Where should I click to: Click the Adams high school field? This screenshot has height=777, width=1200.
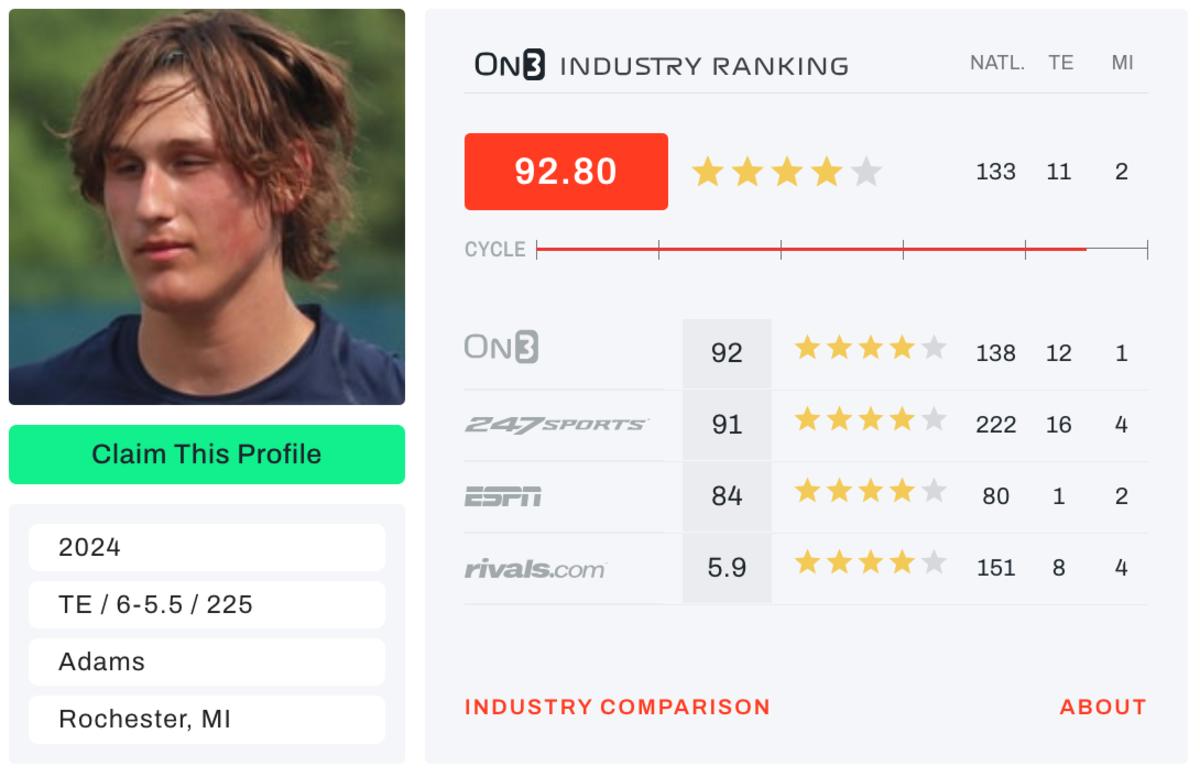[207, 662]
